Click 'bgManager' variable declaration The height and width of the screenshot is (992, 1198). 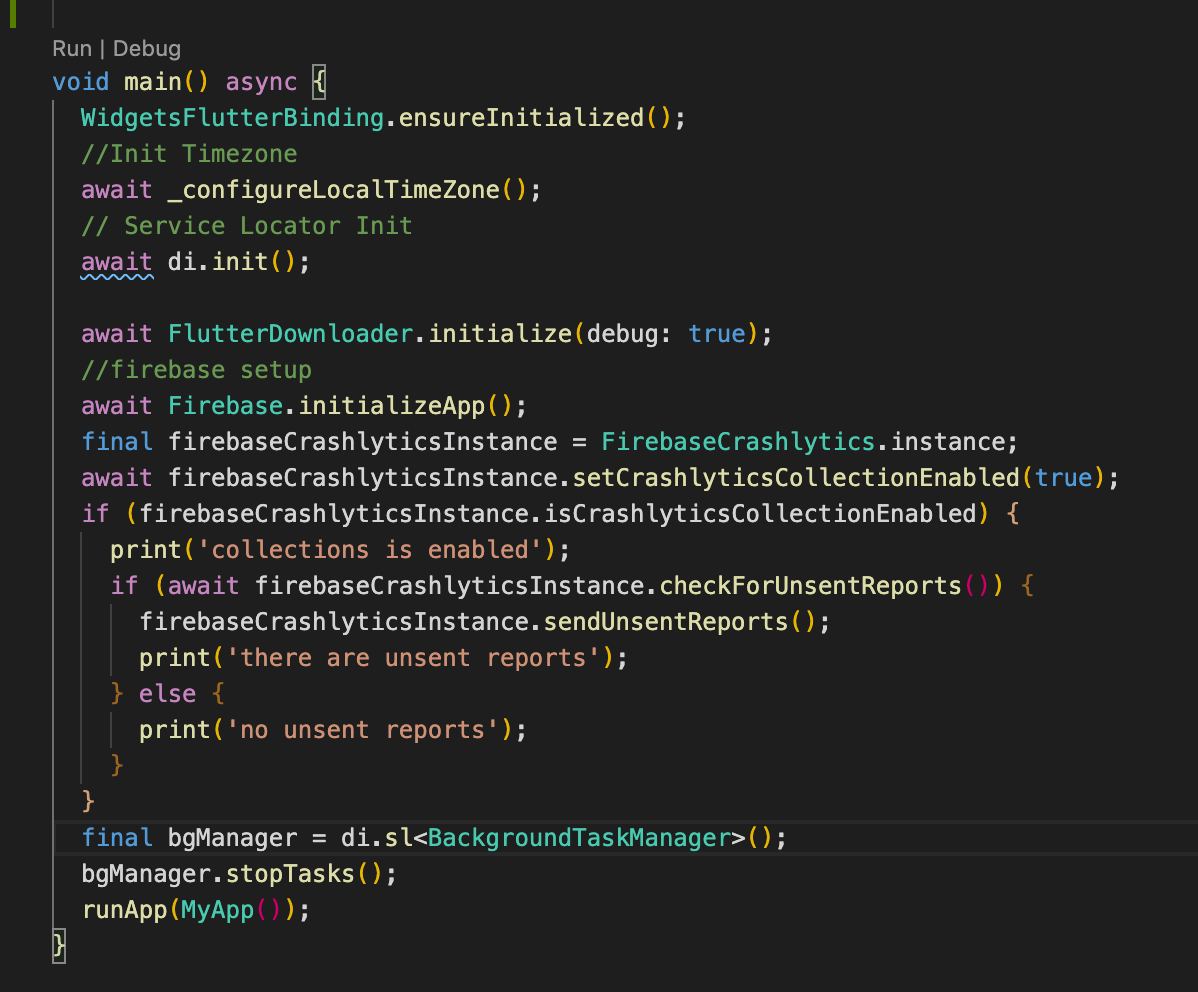[x=232, y=838]
